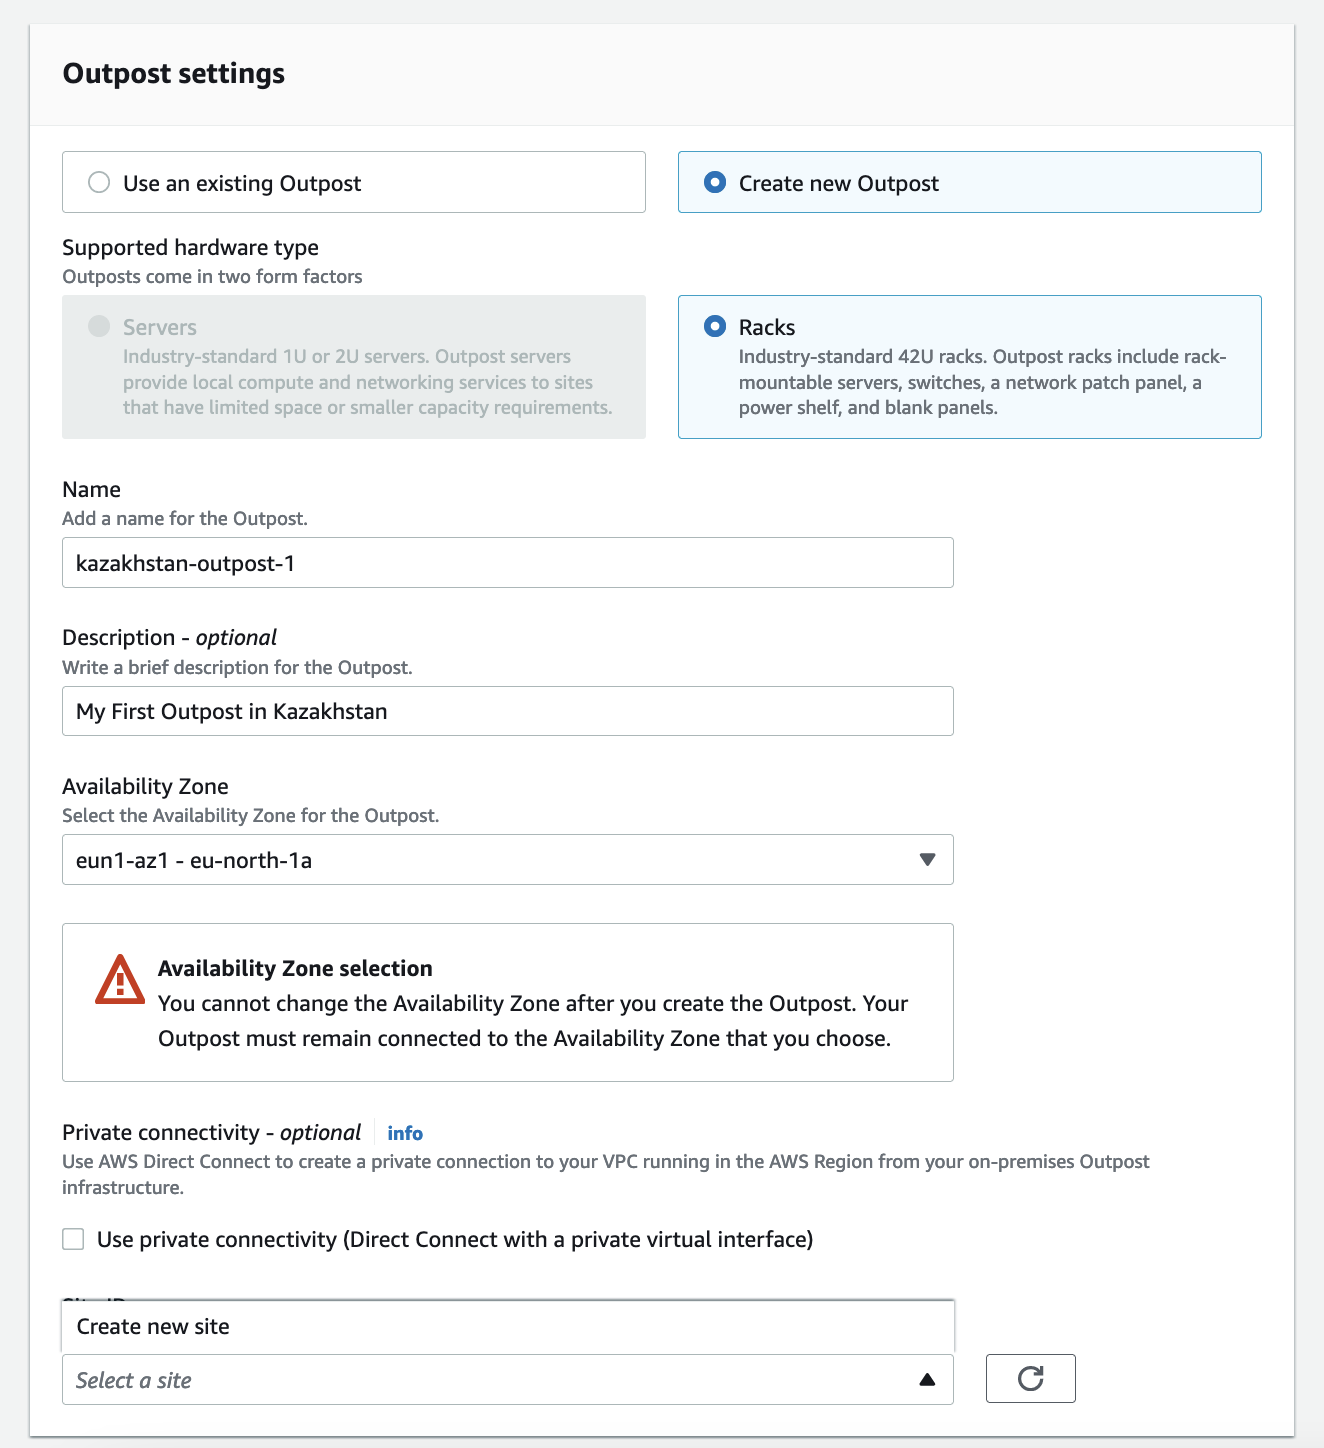Select the disabled Servers hardware option
The height and width of the screenshot is (1448, 1324).
(99, 326)
